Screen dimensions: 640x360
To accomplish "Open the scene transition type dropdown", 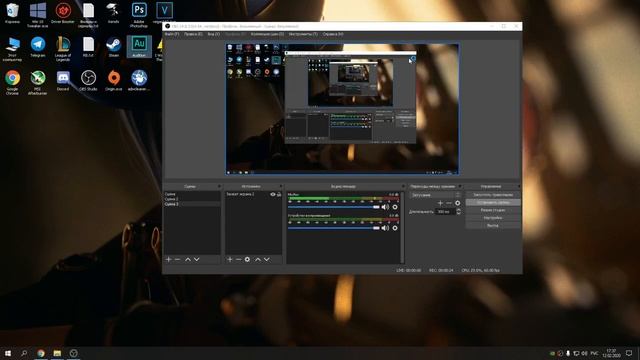I will 436,195.
